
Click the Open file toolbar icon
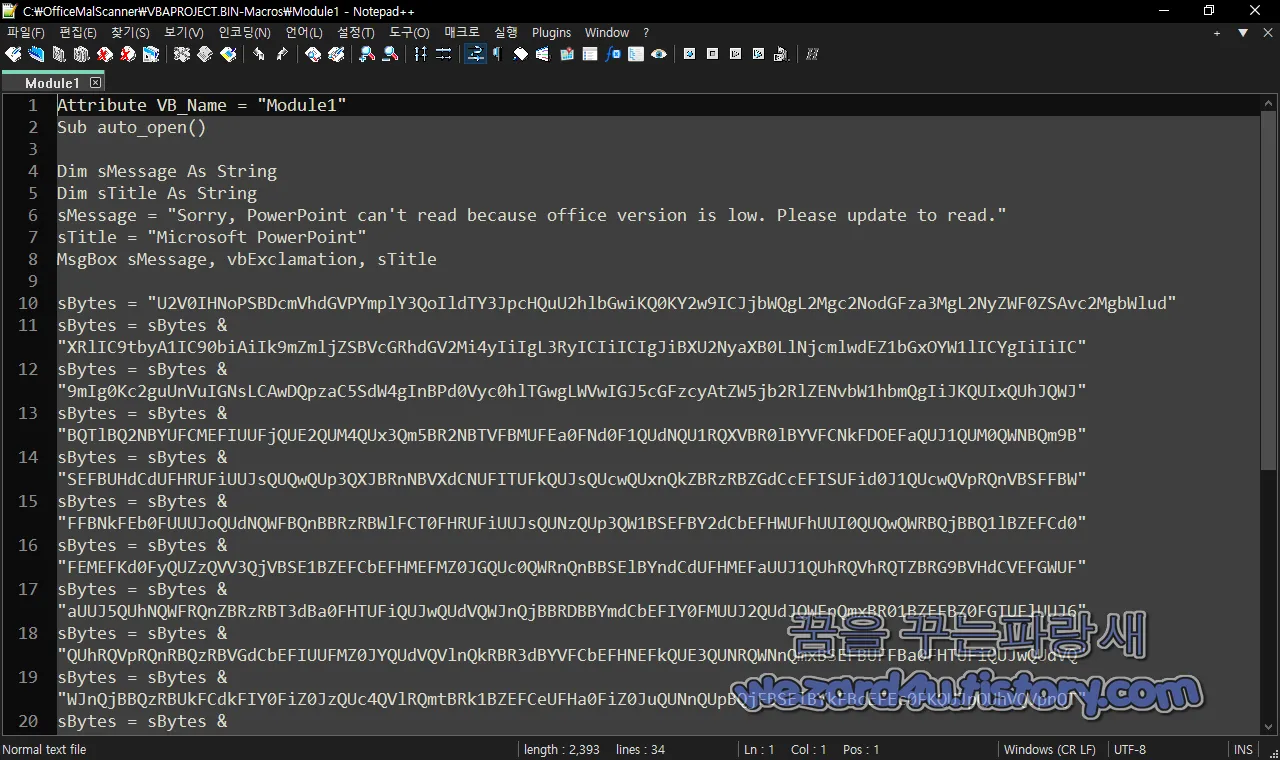tap(37, 54)
